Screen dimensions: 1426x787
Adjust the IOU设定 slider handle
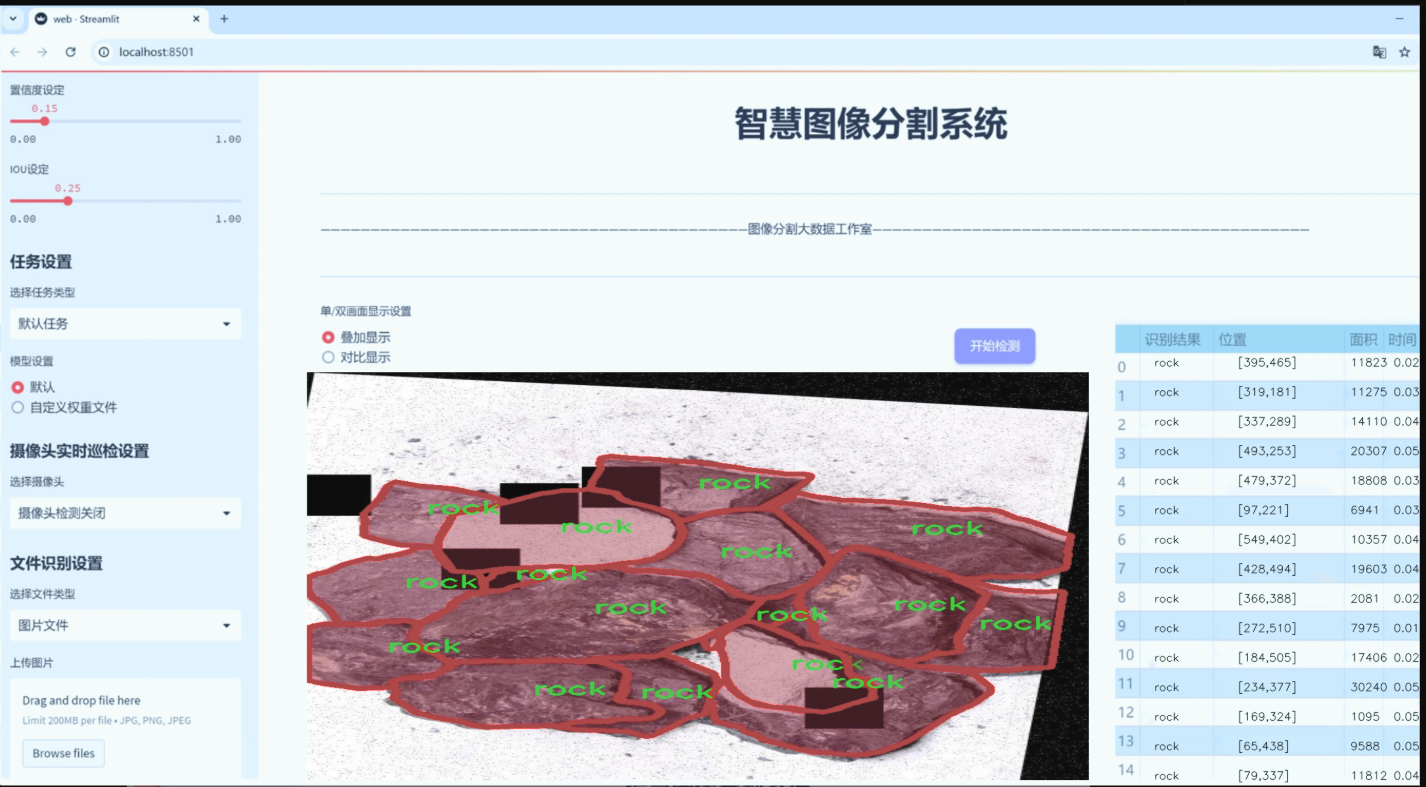(68, 200)
